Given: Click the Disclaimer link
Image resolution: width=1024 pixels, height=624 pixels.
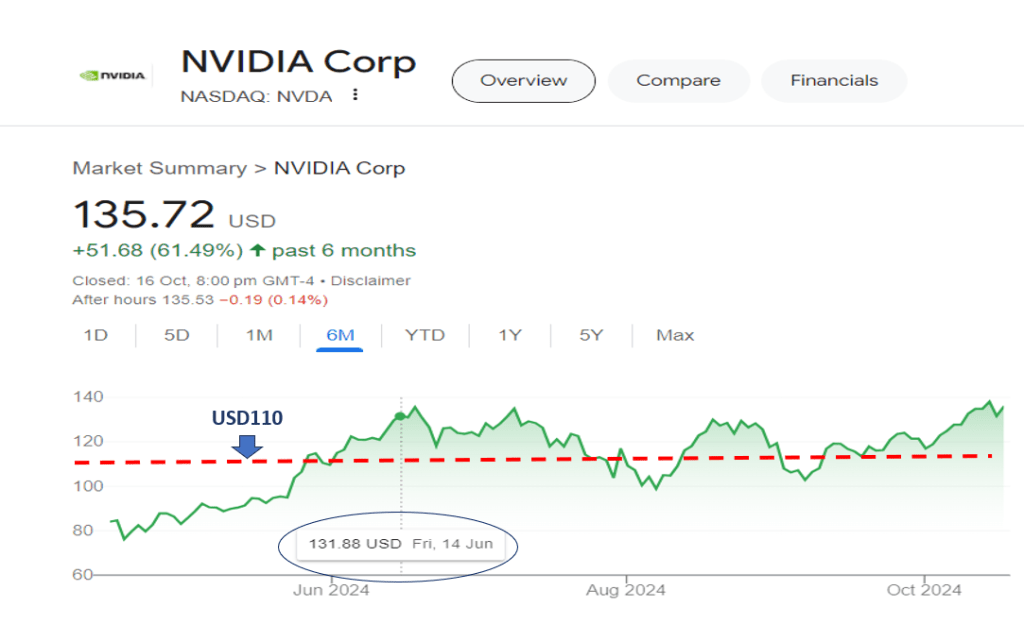Looking at the screenshot, I should click(371, 281).
